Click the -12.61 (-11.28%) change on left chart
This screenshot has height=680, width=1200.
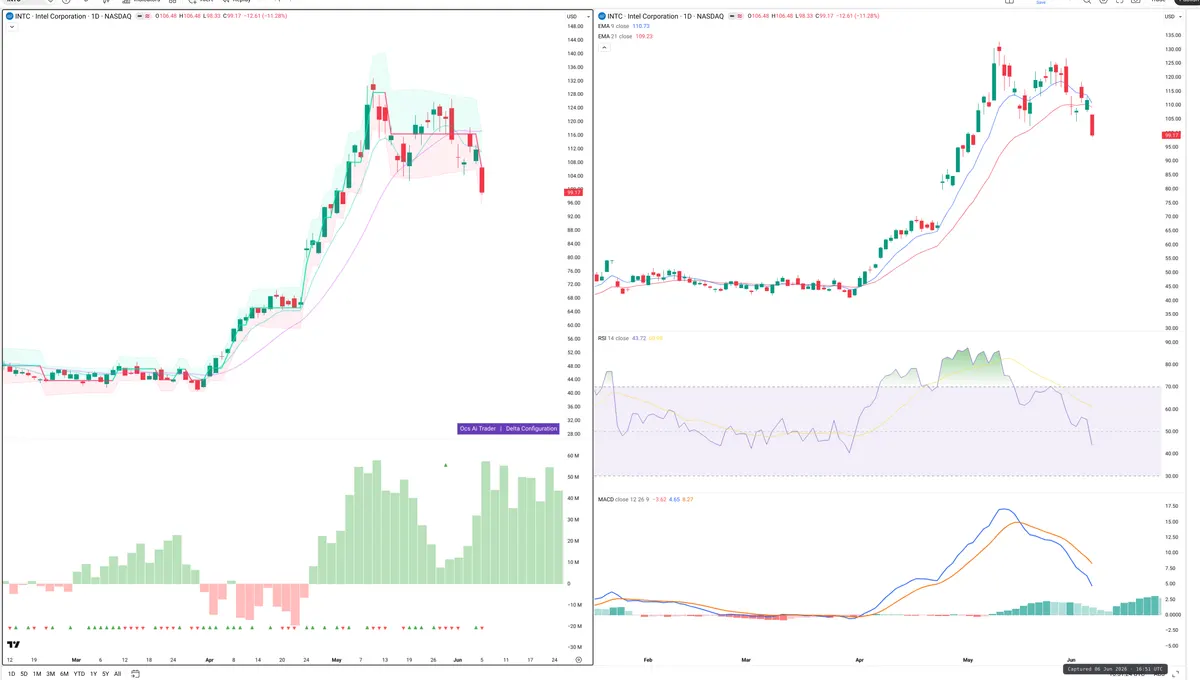(x=268, y=17)
